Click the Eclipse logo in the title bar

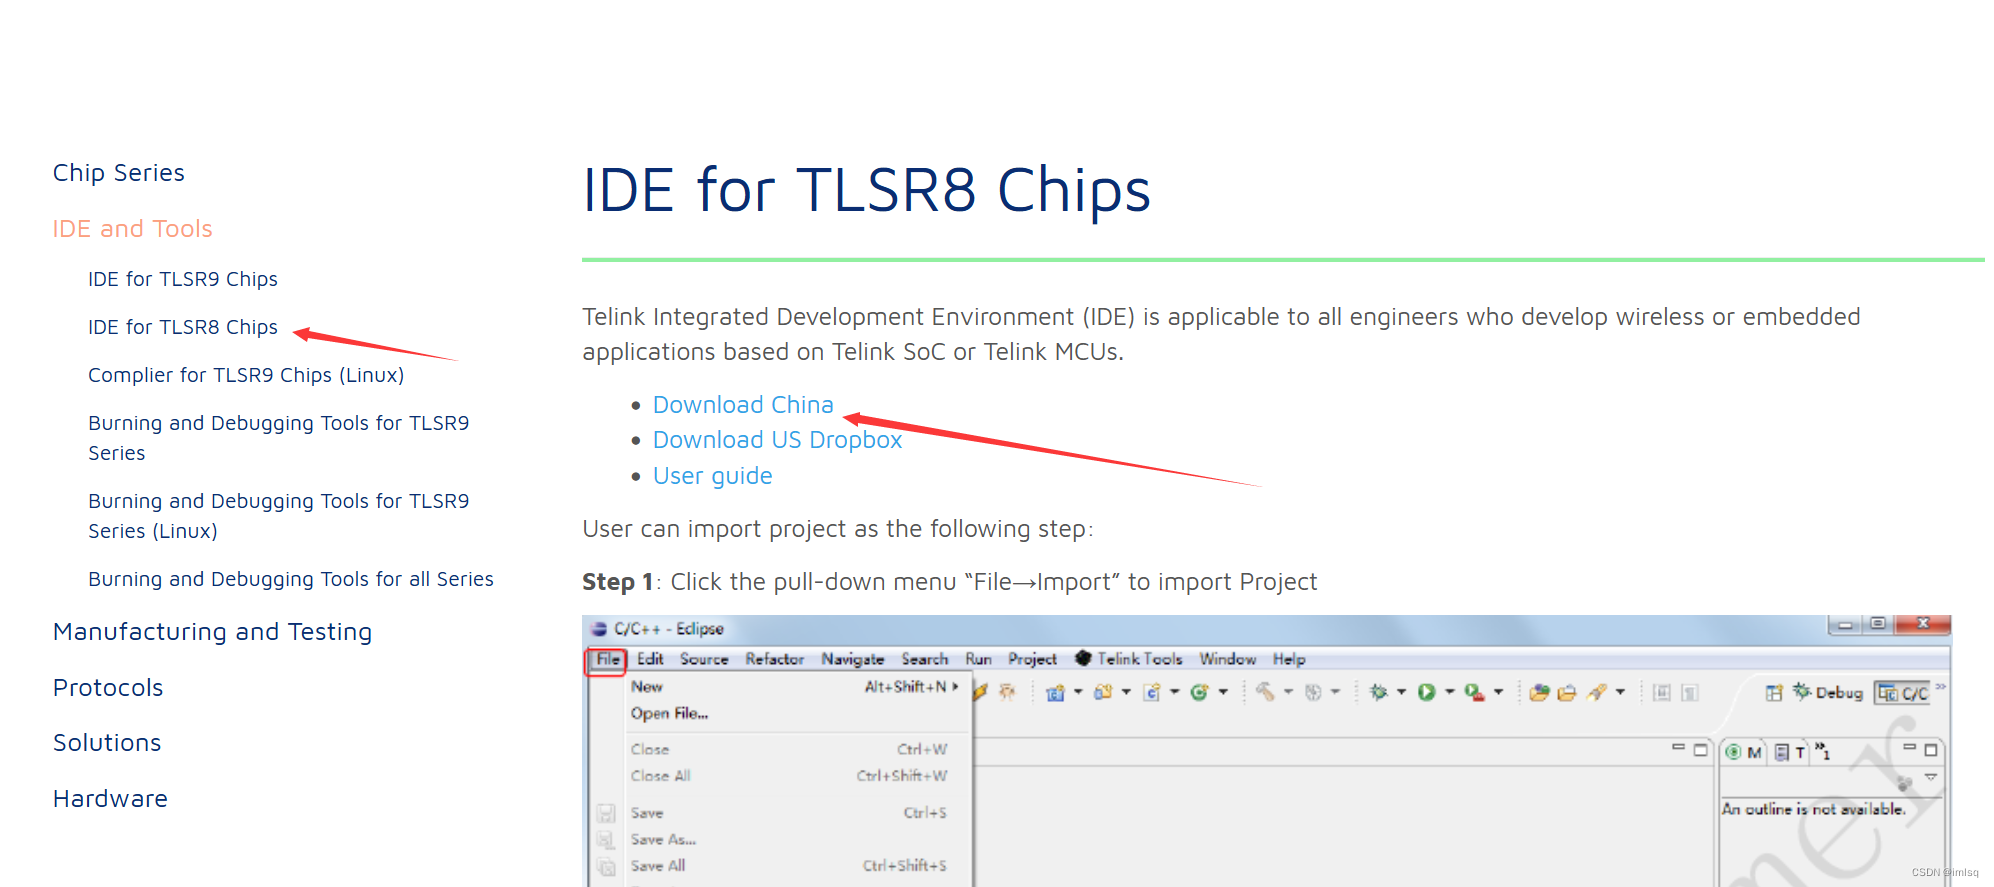pos(598,629)
